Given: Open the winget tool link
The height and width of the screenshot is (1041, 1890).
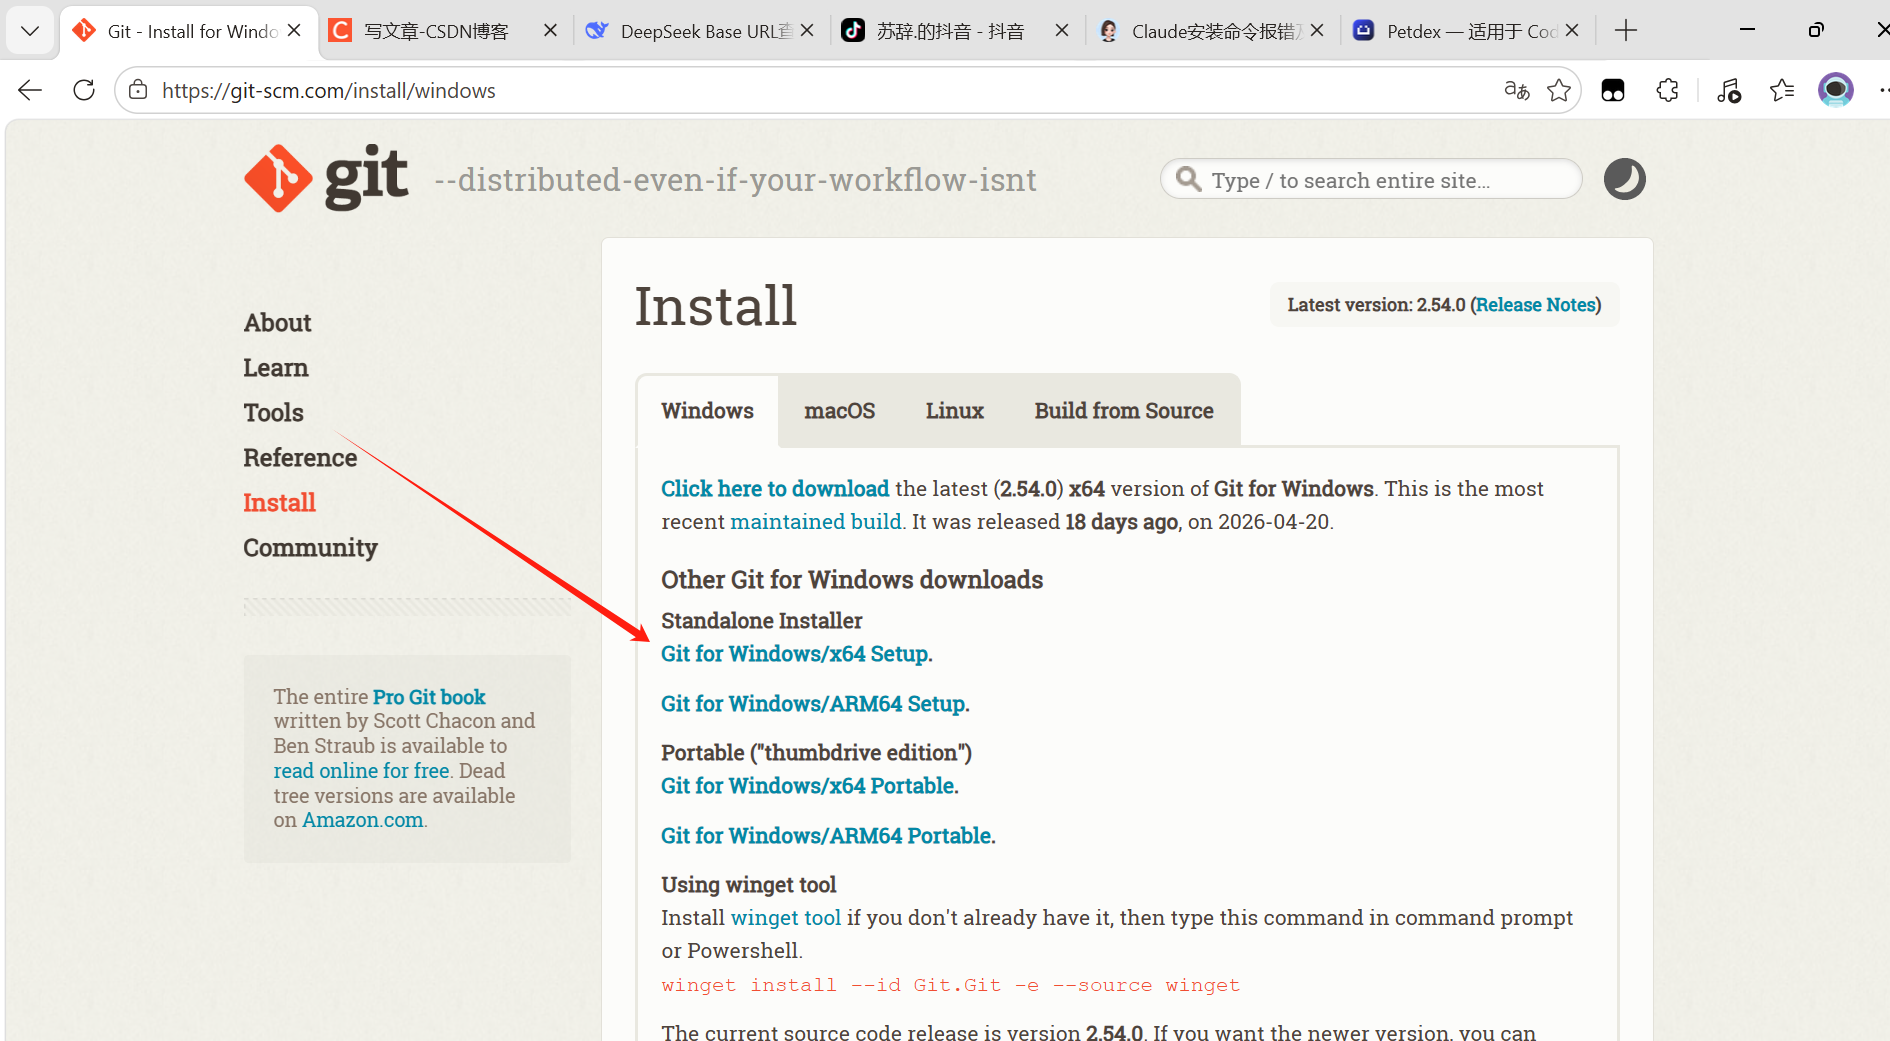Looking at the screenshot, I should tap(786, 918).
